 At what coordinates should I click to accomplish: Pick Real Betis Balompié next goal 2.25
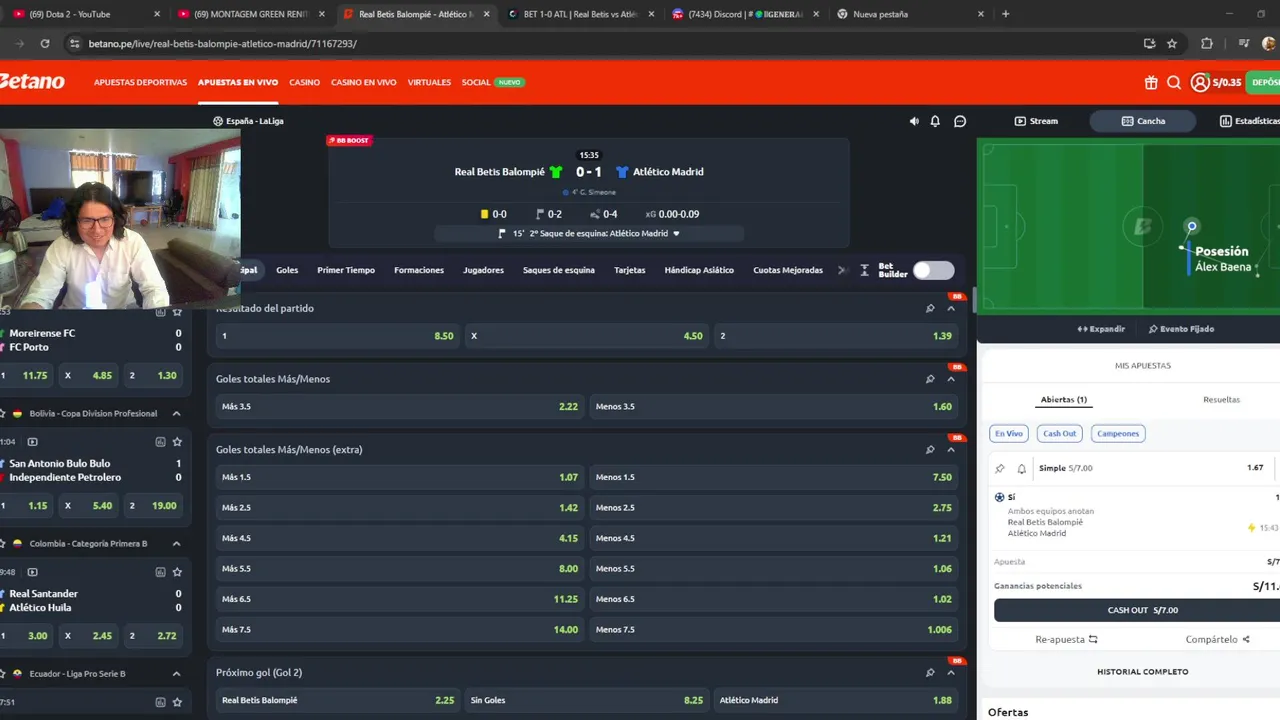(x=338, y=700)
